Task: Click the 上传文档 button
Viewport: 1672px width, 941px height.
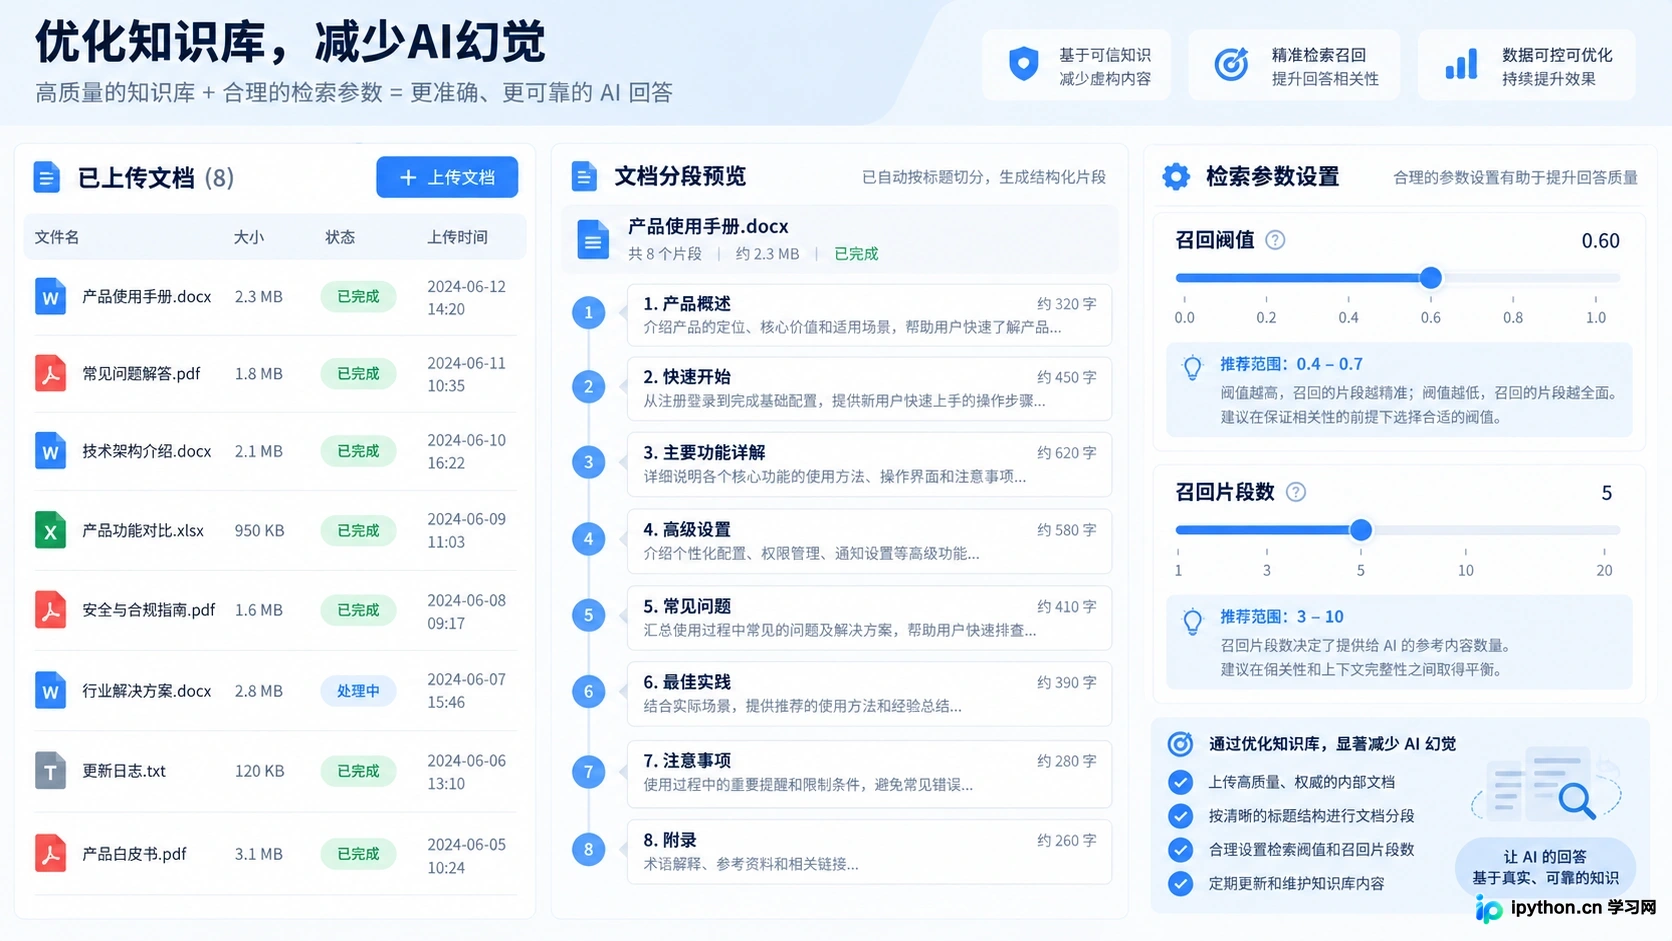Action: coord(447,177)
